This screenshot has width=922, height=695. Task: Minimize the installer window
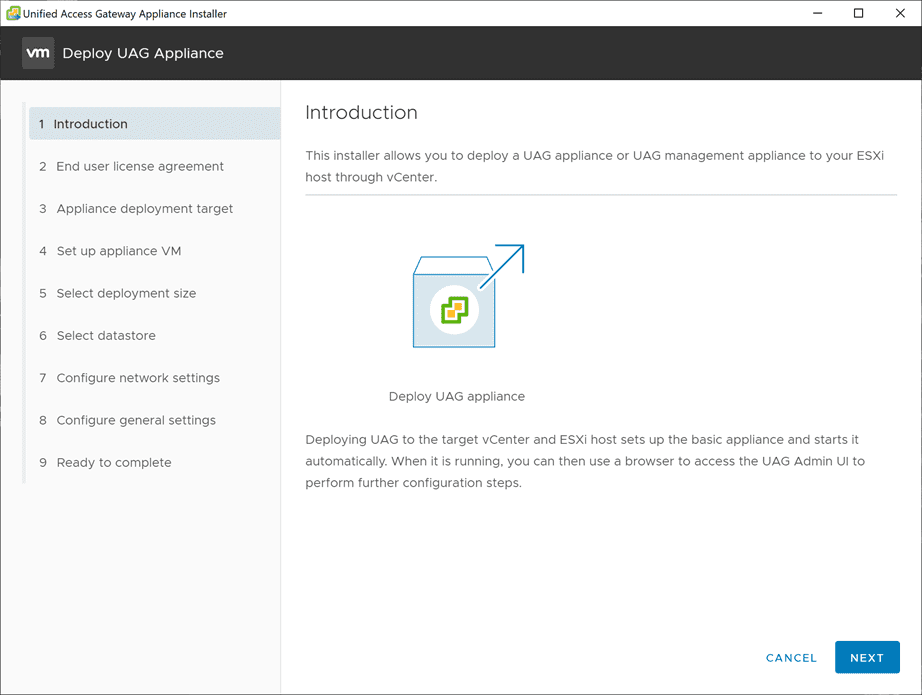tap(816, 13)
